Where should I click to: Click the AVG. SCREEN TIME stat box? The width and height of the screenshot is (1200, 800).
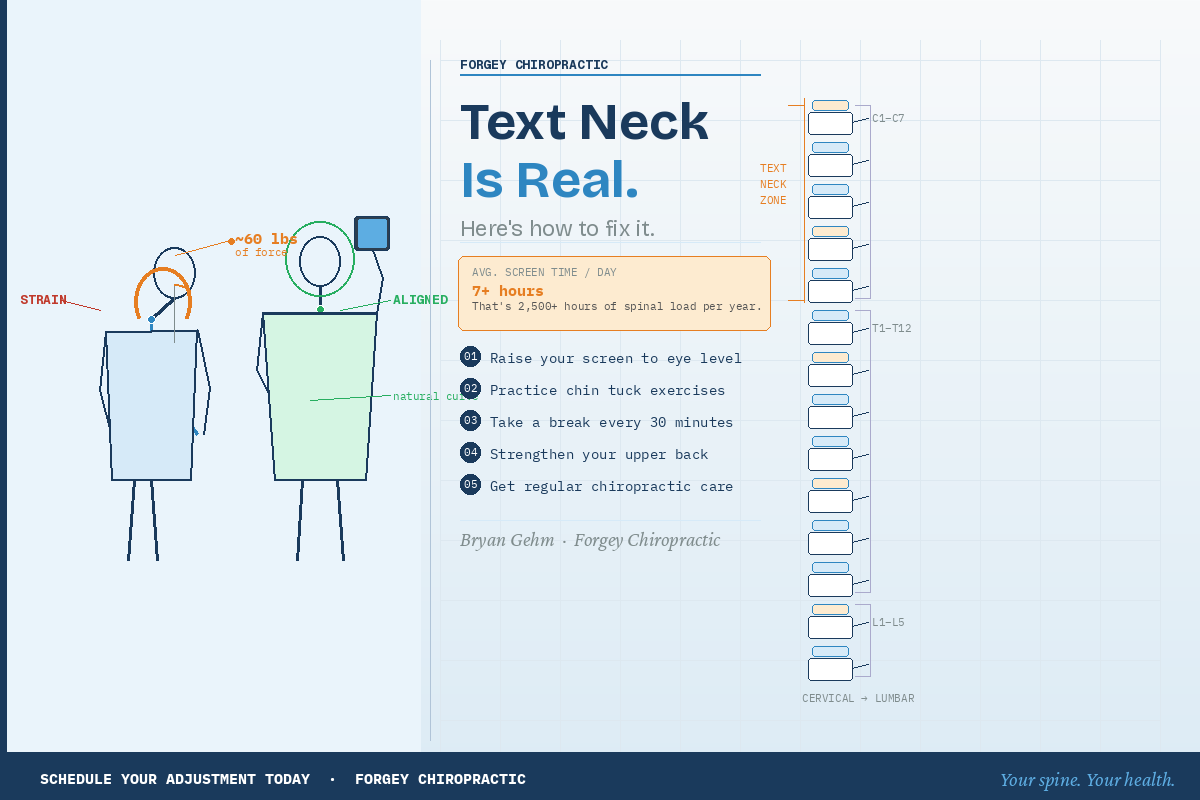coord(614,292)
